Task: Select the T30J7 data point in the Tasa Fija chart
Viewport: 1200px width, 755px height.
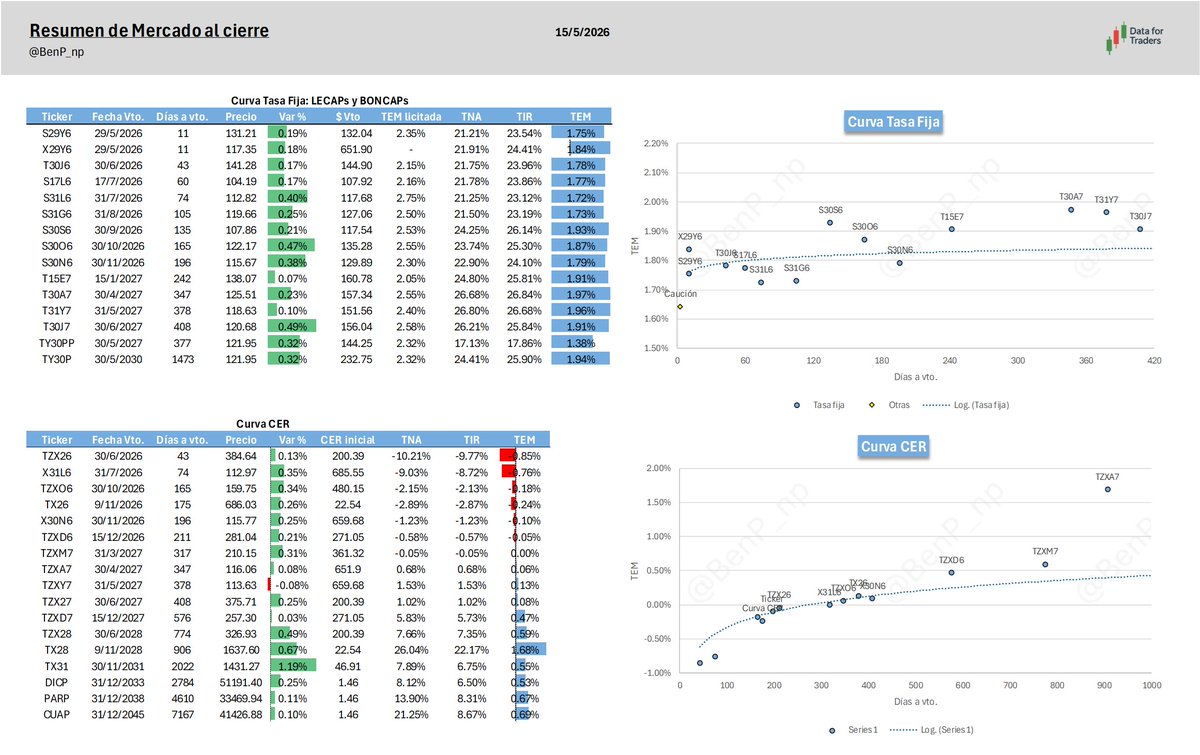Action: coord(1140,229)
